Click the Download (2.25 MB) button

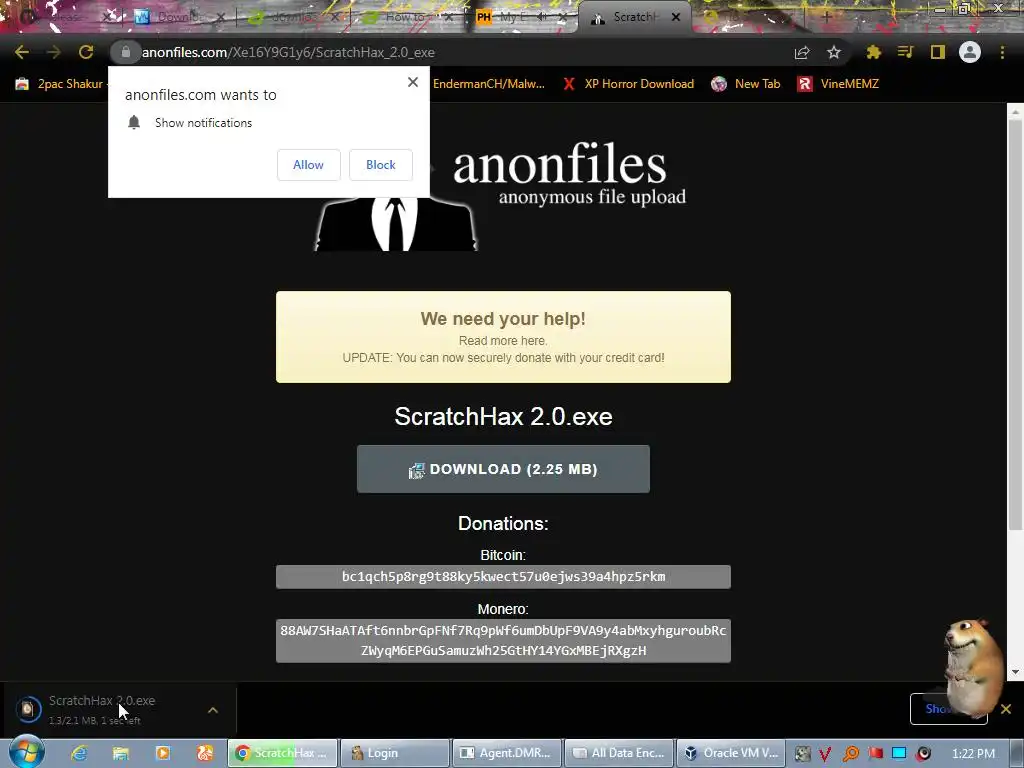pyautogui.click(x=503, y=469)
